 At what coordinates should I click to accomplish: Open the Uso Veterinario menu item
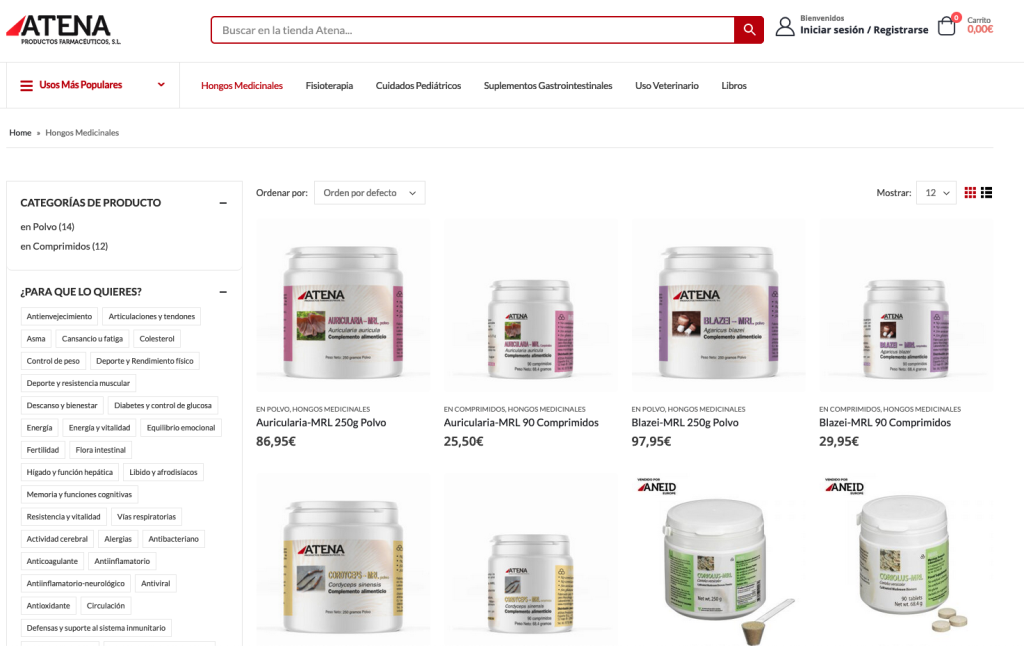click(x=667, y=86)
